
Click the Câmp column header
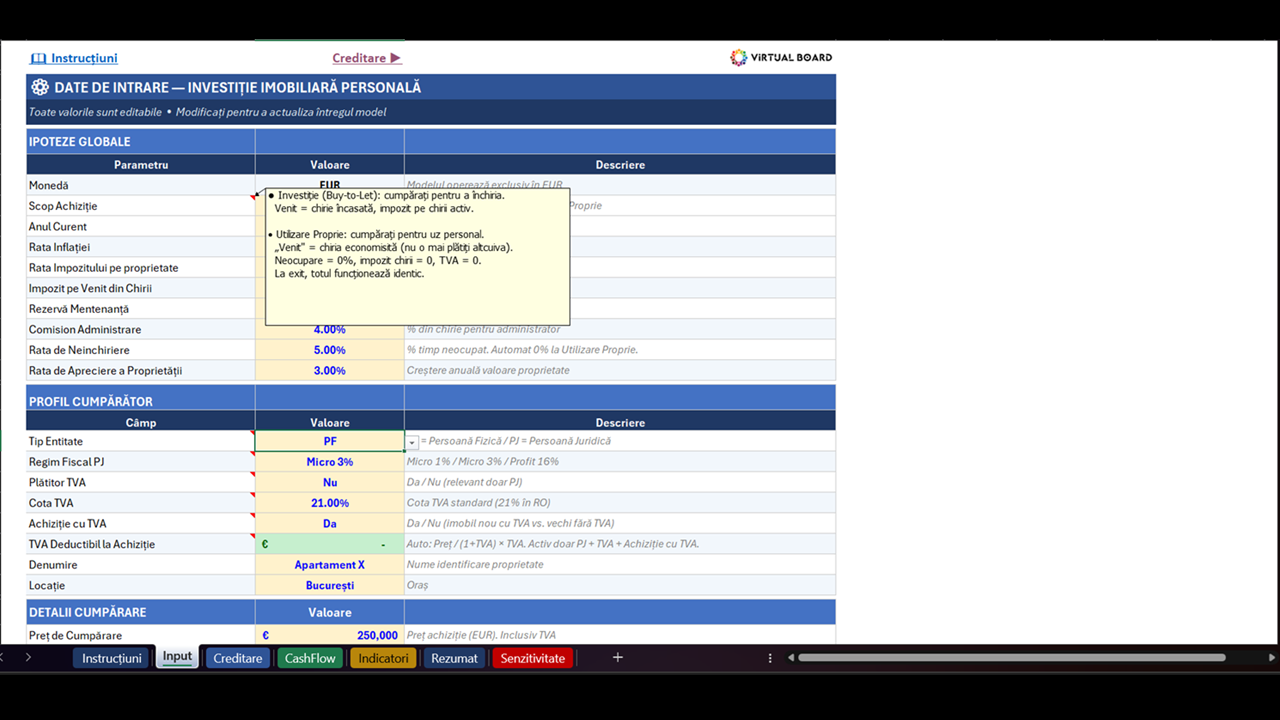(141, 422)
